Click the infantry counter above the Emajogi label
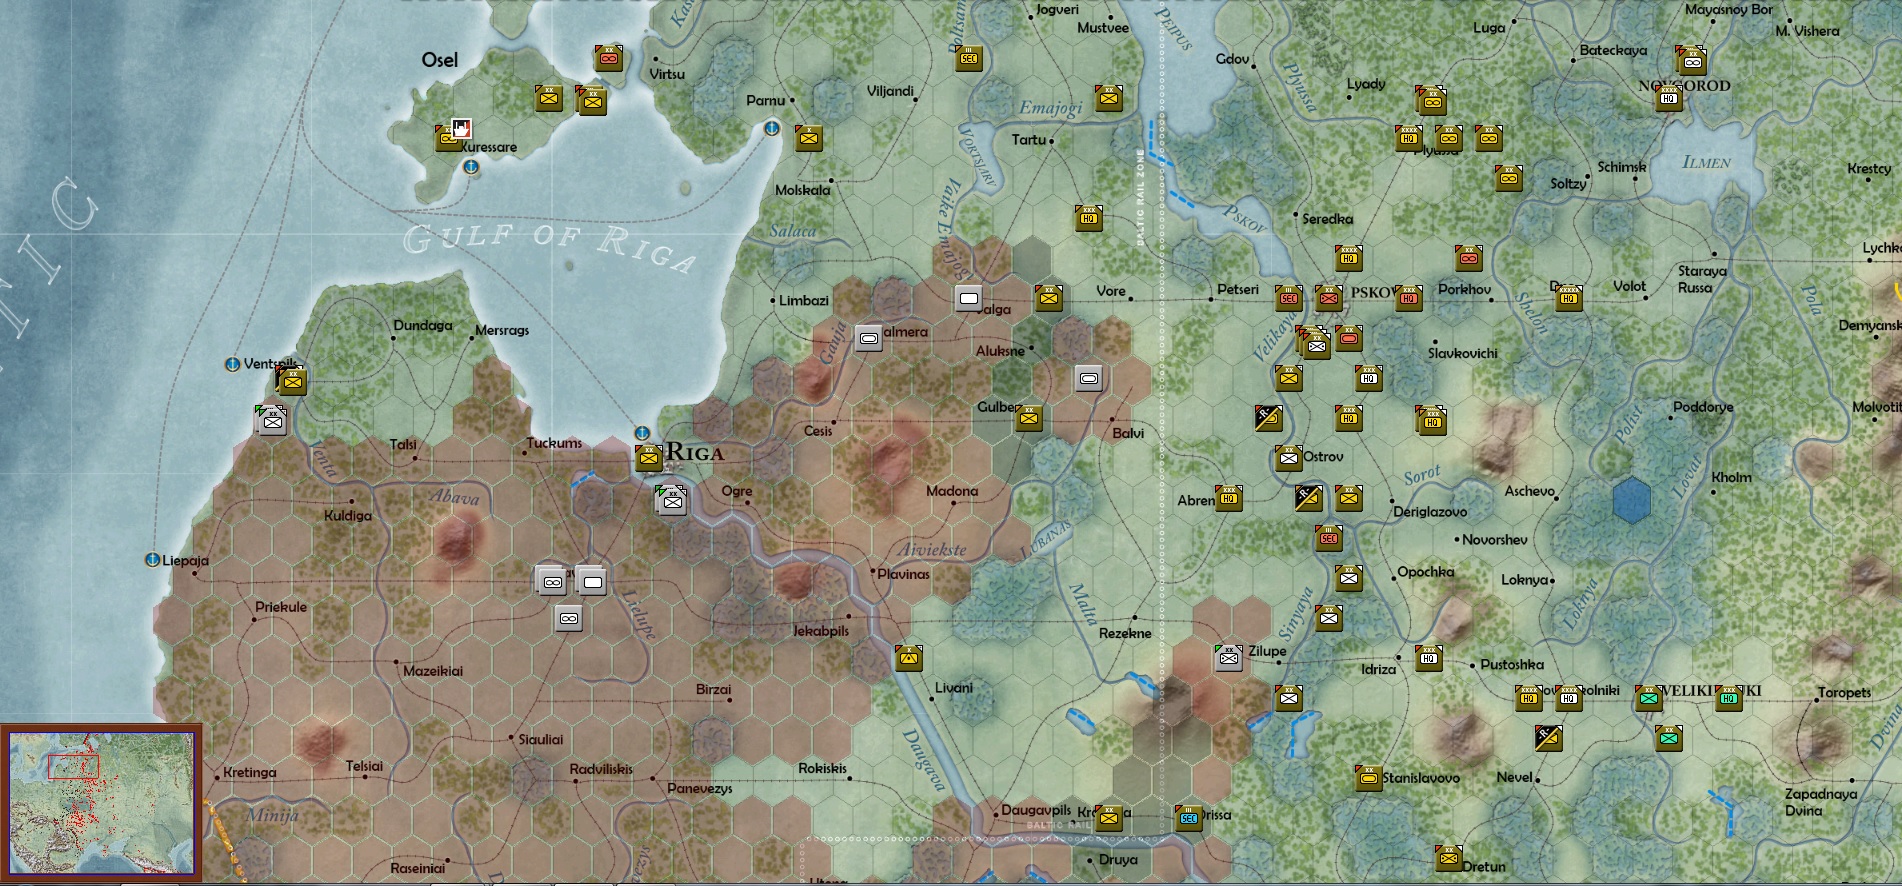 click(x=1108, y=98)
